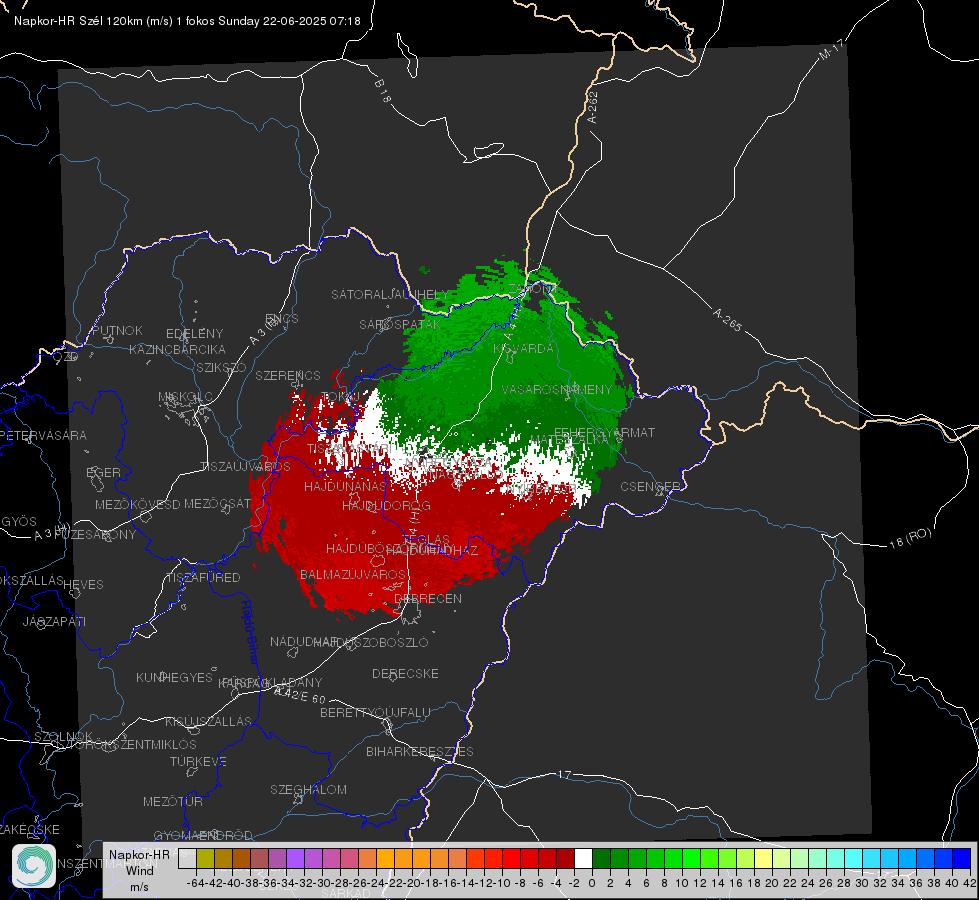
Task: Click the MEZOKOVESD city label
Action: (x=138, y=505)
